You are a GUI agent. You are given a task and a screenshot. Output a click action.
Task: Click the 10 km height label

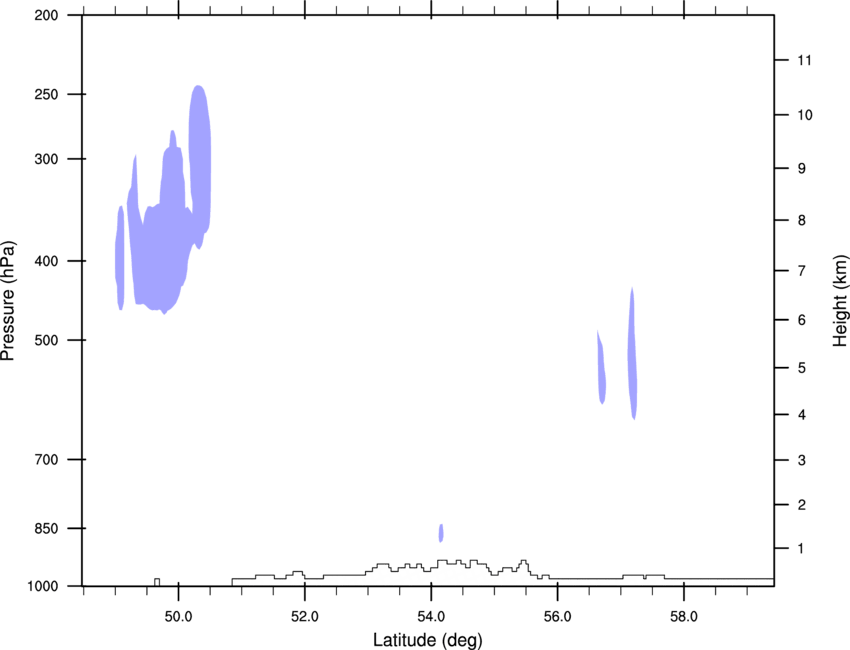805,115
